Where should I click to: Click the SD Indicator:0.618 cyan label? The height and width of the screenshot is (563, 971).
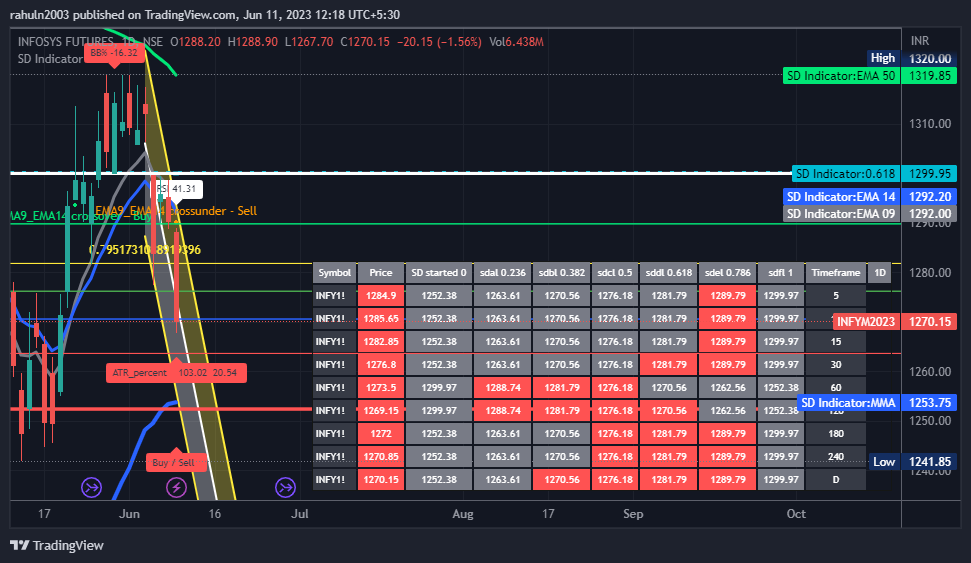point(874,174)
